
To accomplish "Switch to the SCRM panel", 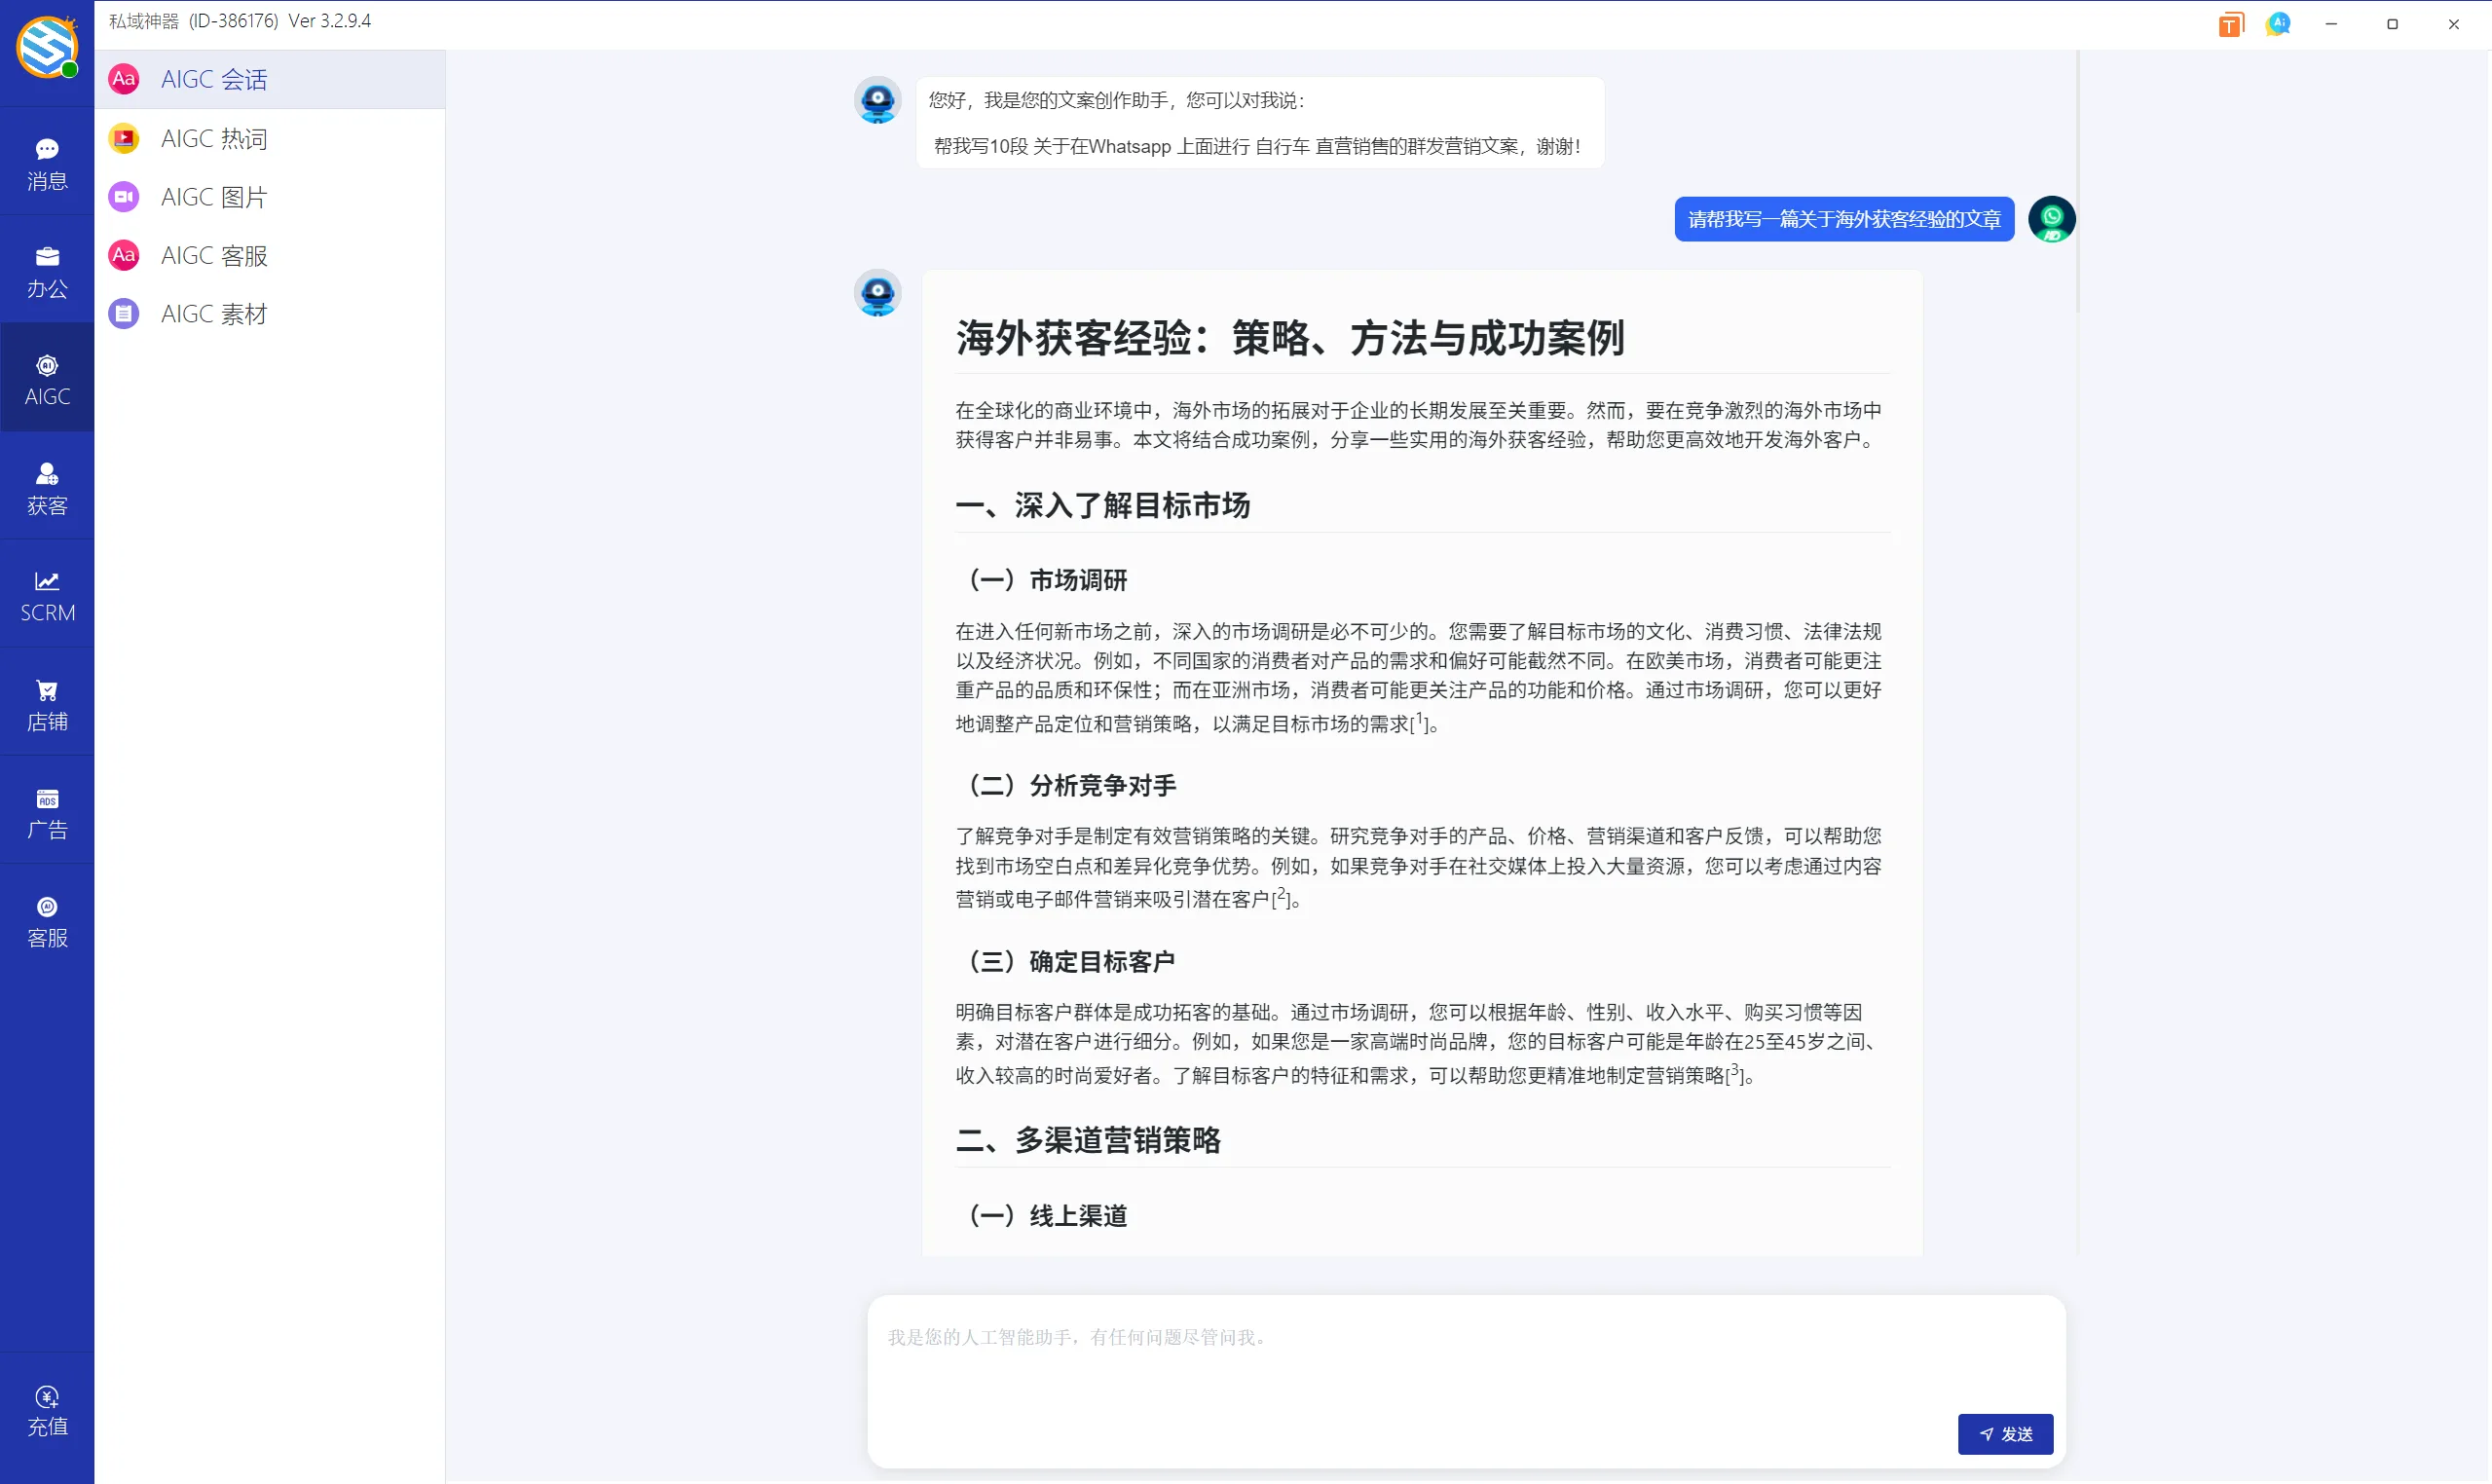I will pos(46,594).
